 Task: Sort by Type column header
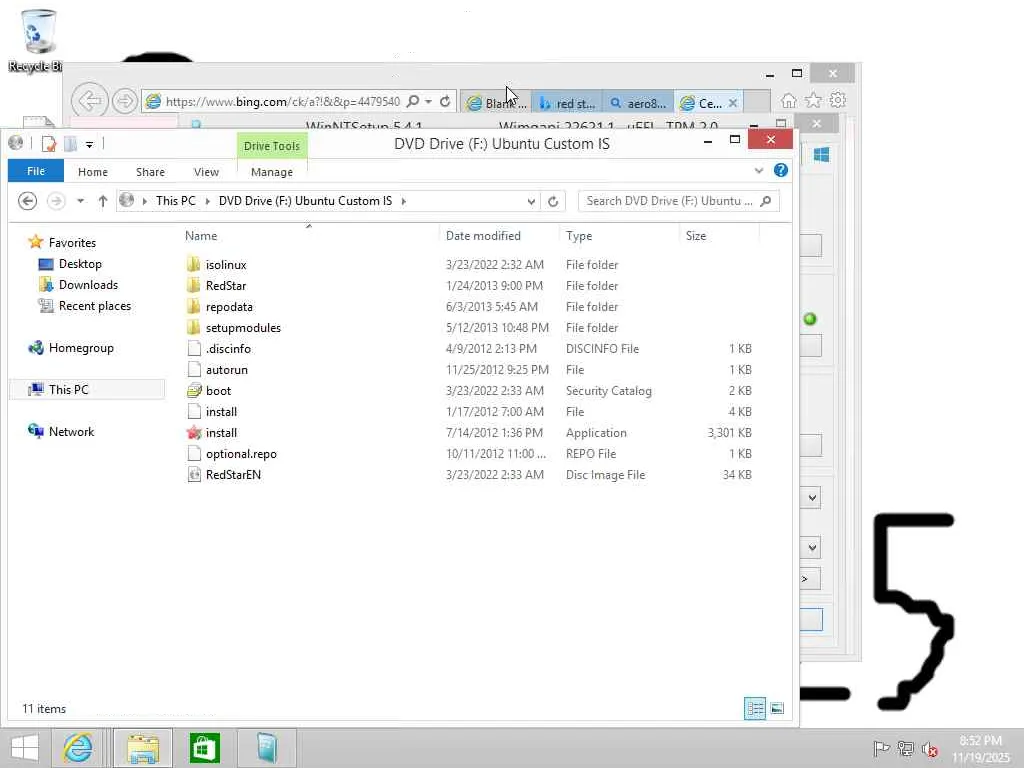579,236
